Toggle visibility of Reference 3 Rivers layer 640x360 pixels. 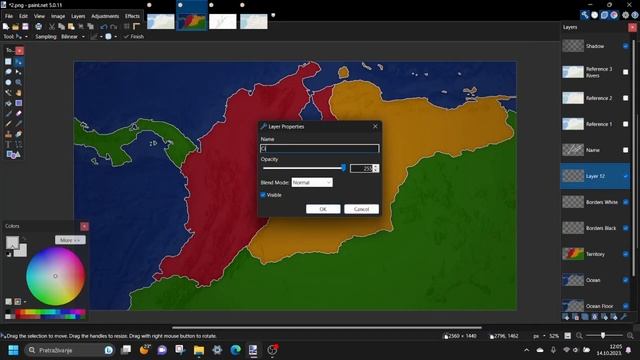625,72
